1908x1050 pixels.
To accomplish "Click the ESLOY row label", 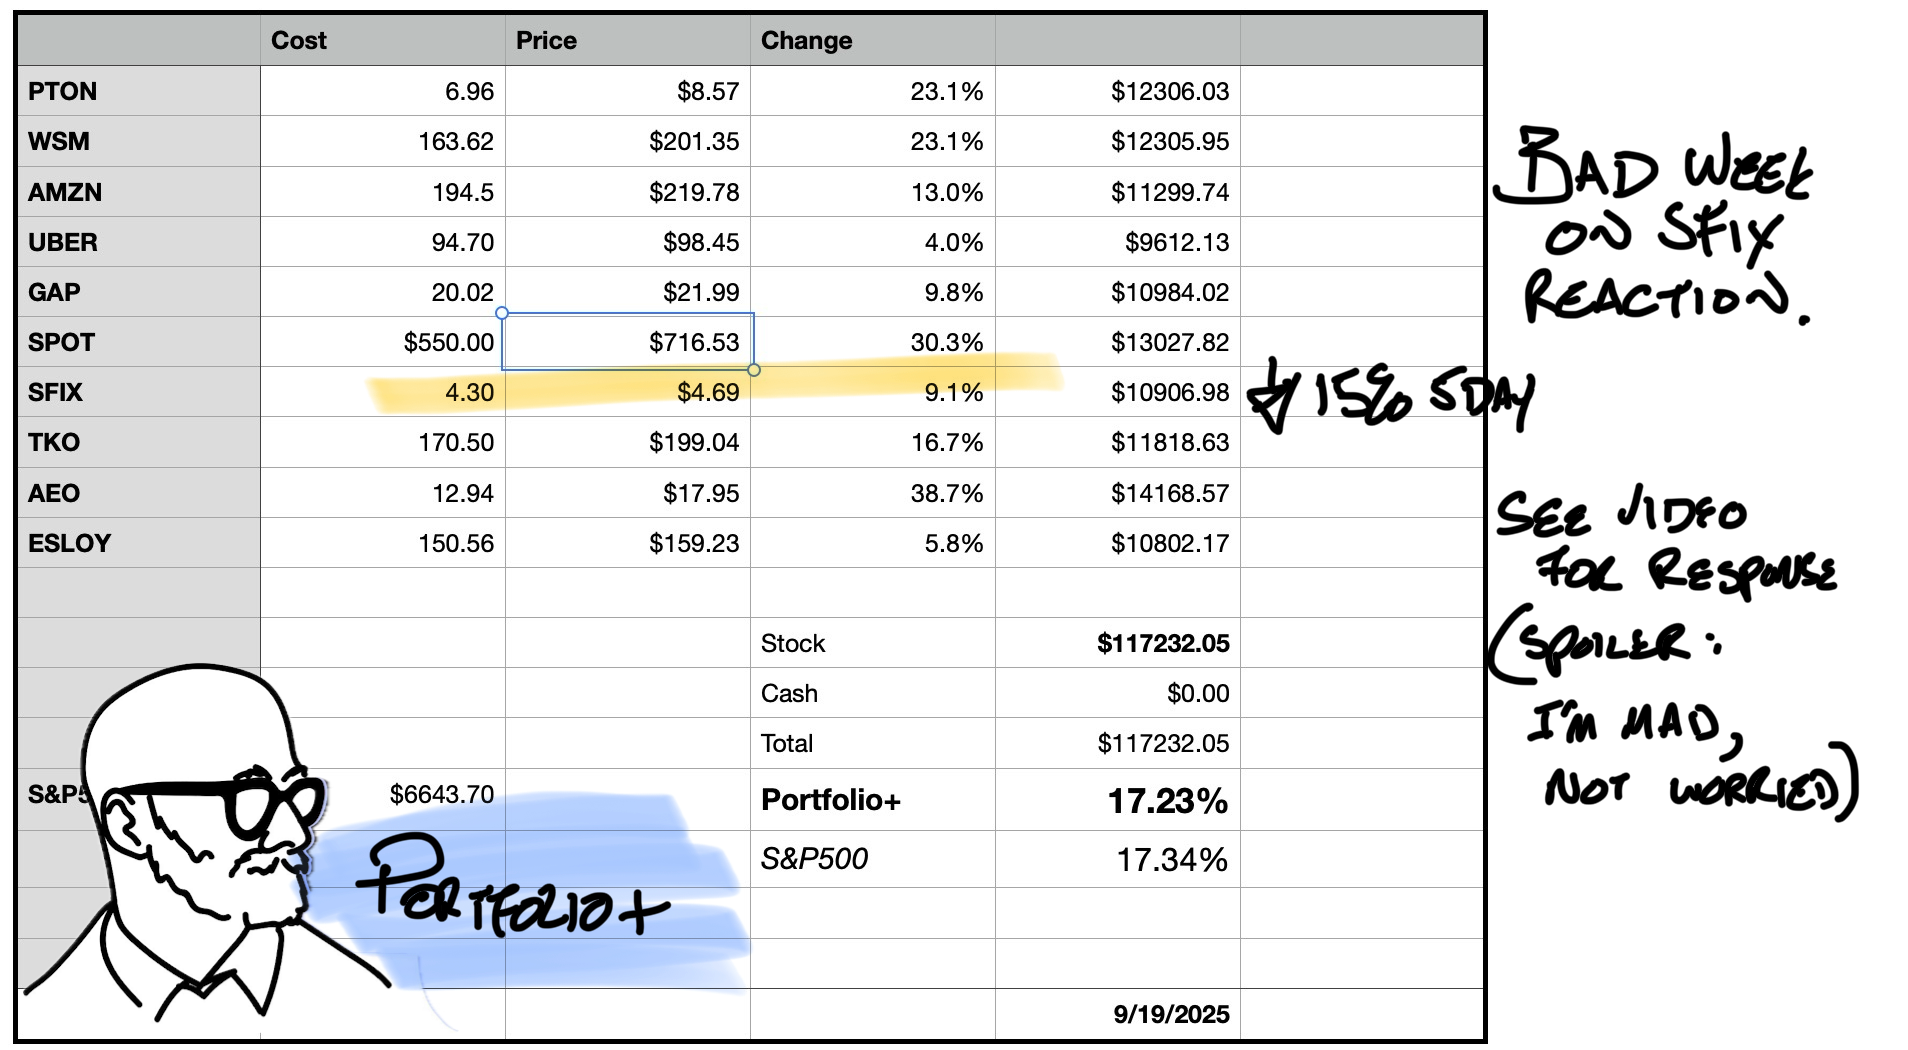I will pyautogui.click(x=69, y=543).
